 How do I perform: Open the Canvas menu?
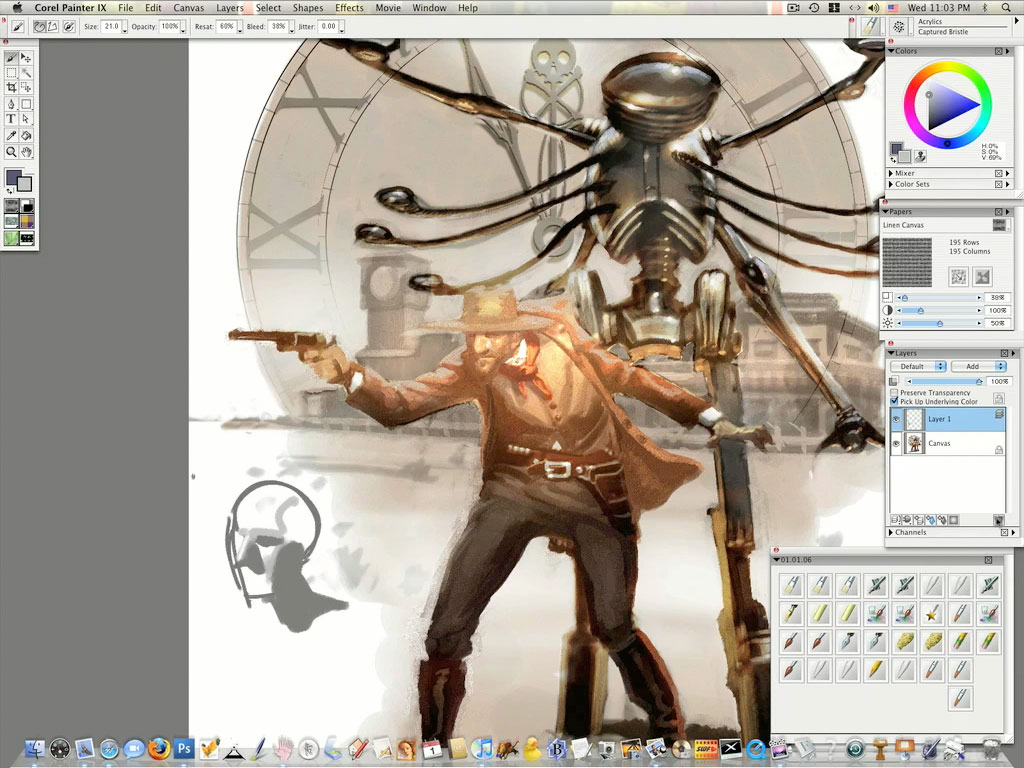tap(188, 8)
